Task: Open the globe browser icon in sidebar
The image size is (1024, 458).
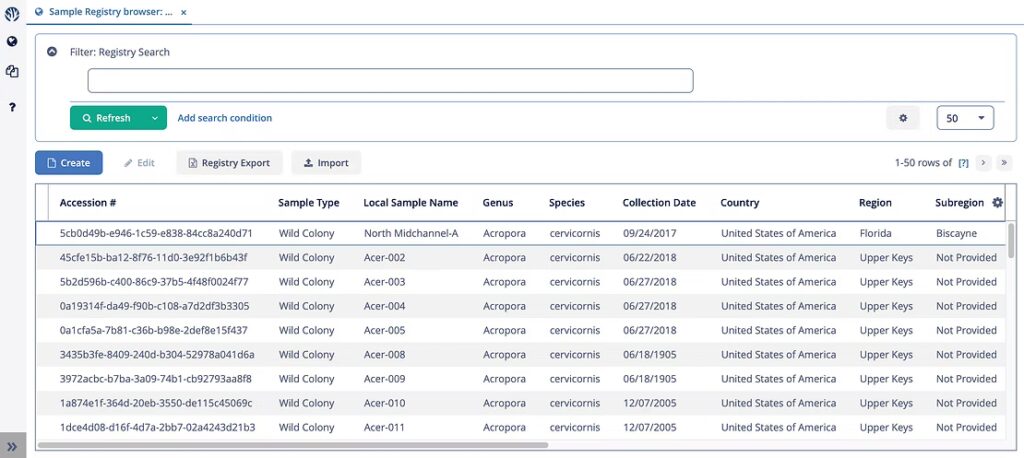Action: (12, 42)
